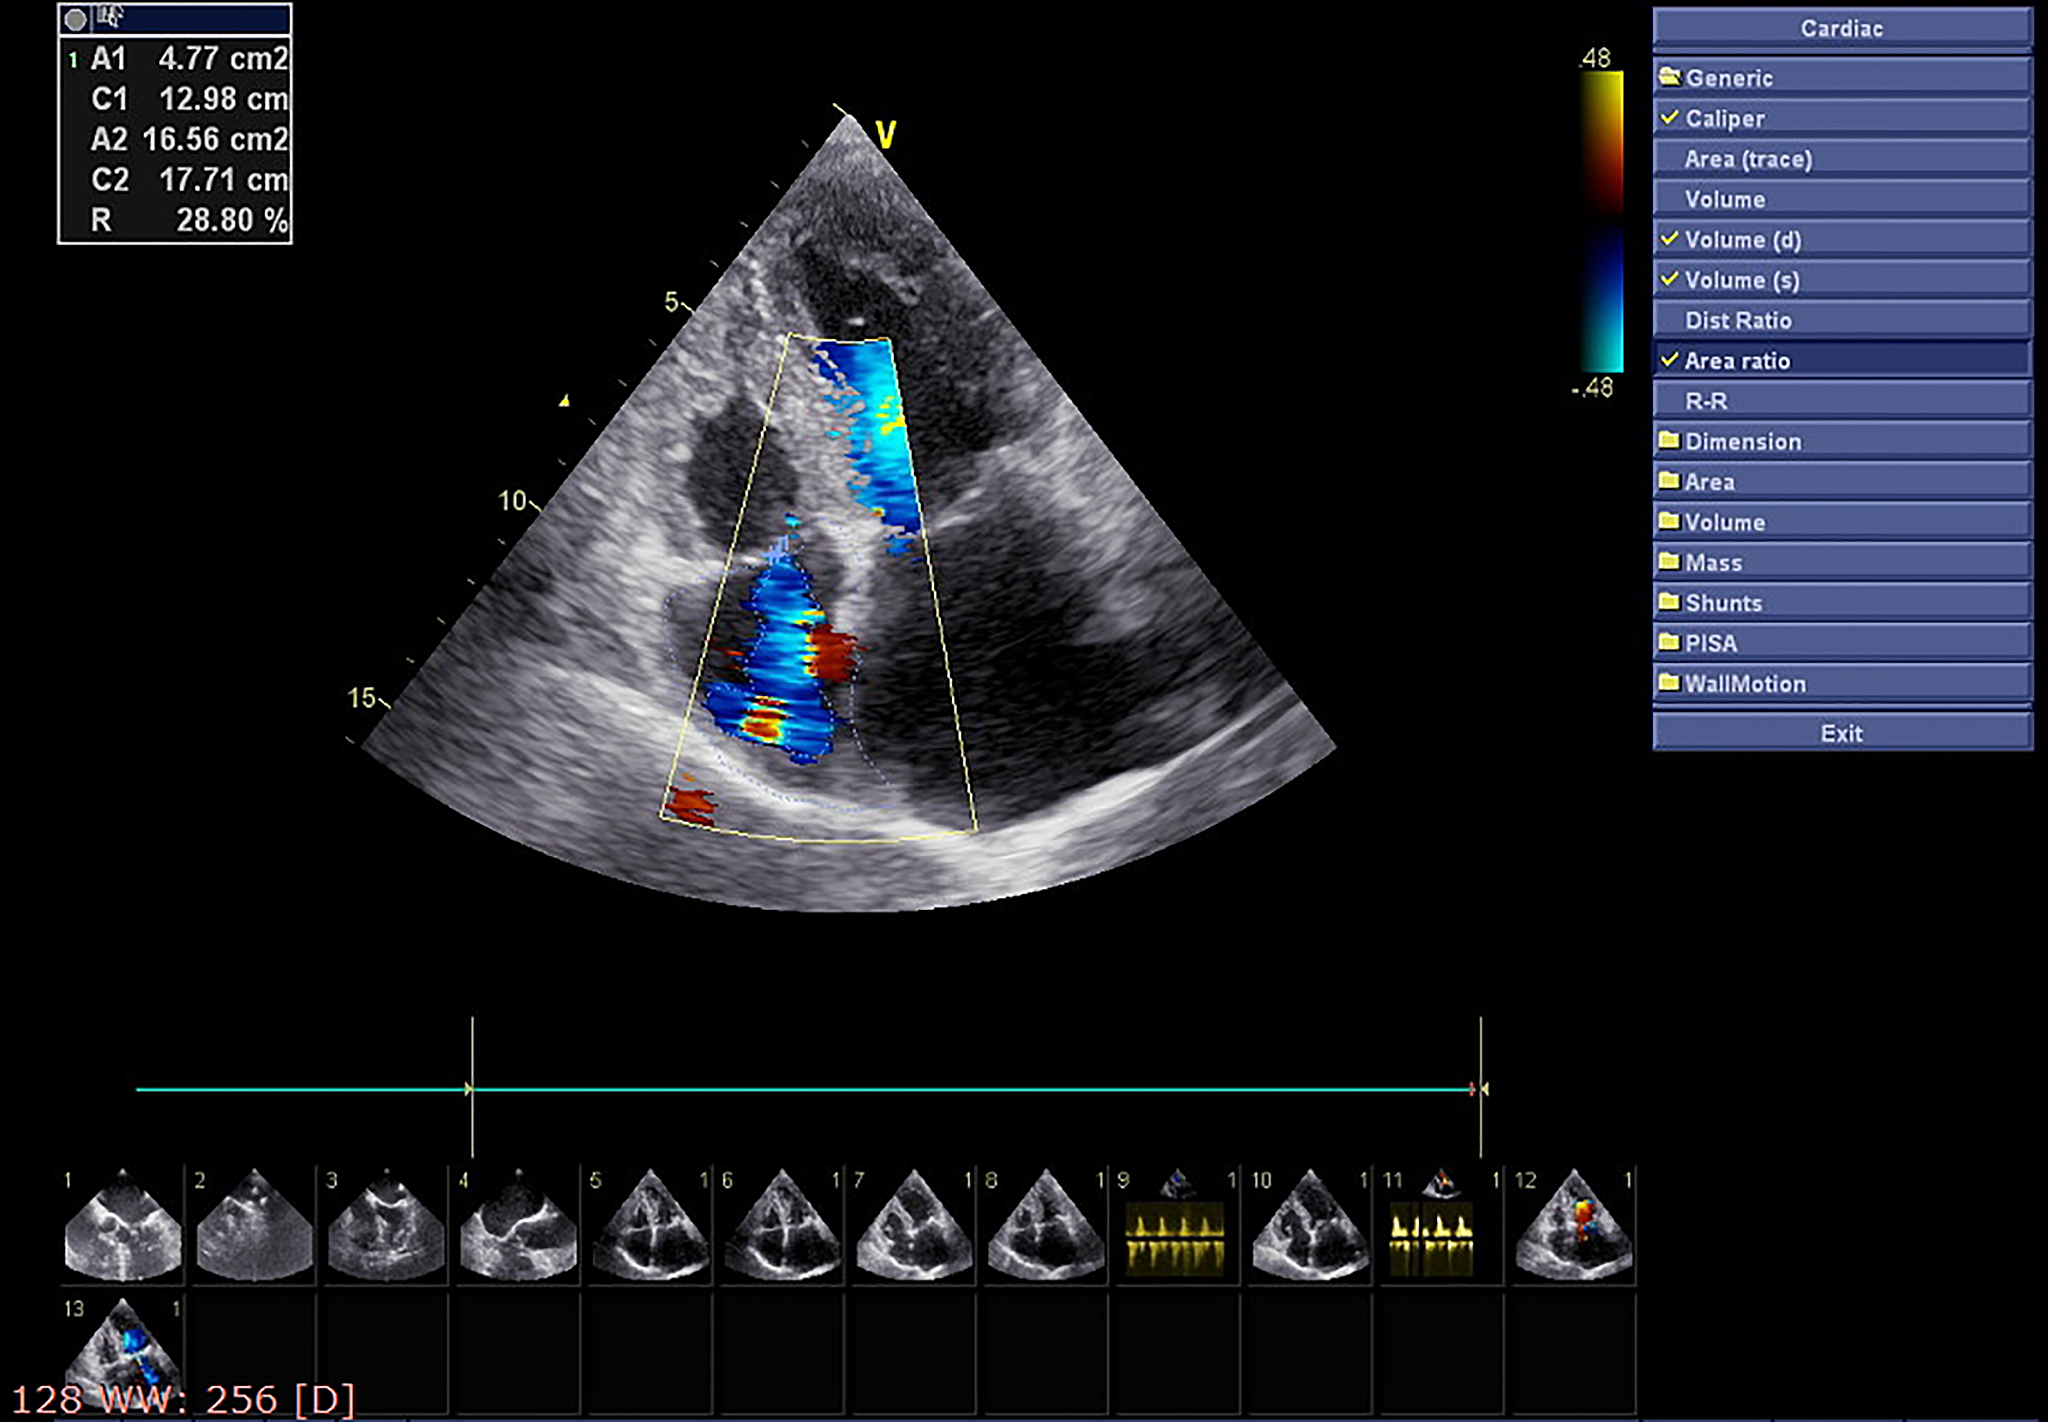Click the gray circle icon in measurement box
Screen dimensions: 2048x1422
point(75,18)
